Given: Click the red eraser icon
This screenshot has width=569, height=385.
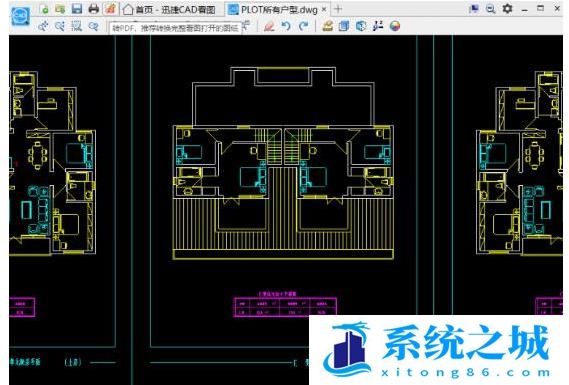Looking at the screenshot, I should 269,26.
